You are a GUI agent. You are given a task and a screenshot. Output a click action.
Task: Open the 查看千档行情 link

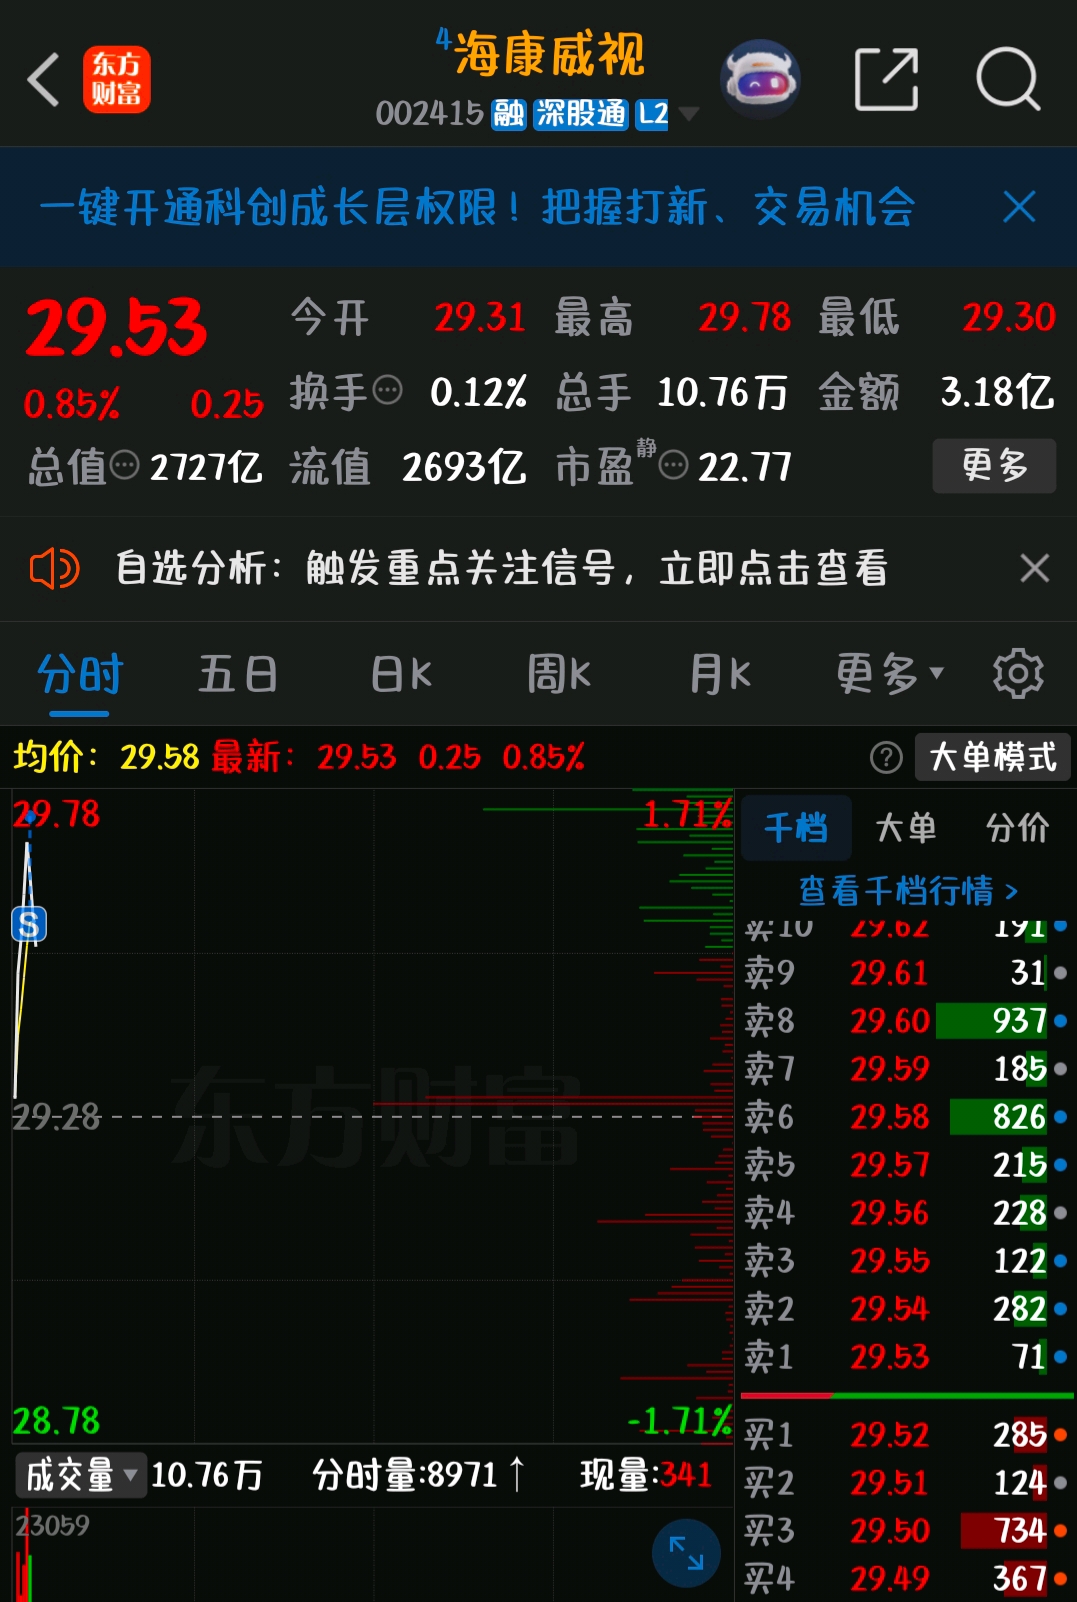click(x=908, y=890)
